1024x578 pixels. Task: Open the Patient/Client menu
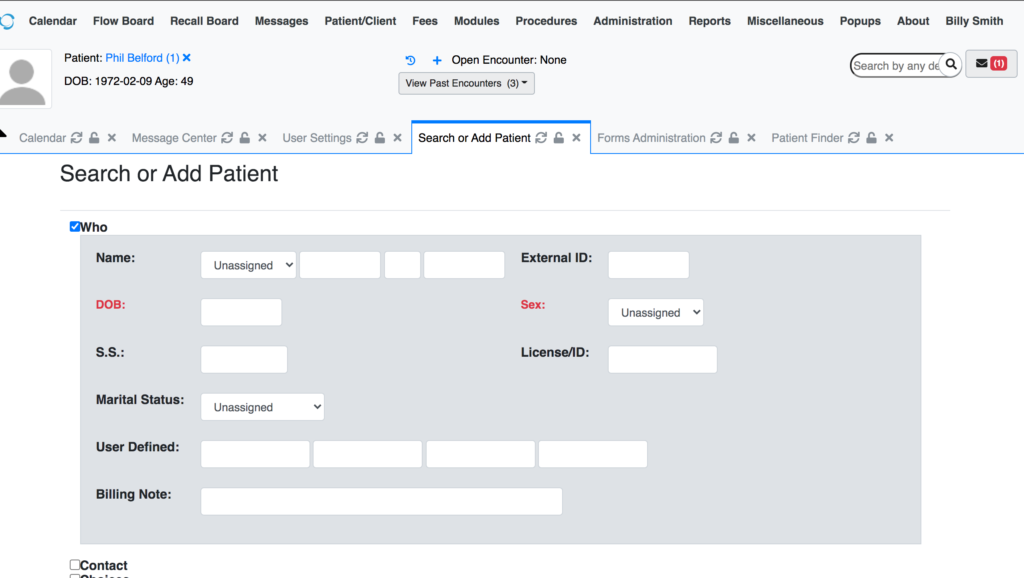[x=360, y=21]
